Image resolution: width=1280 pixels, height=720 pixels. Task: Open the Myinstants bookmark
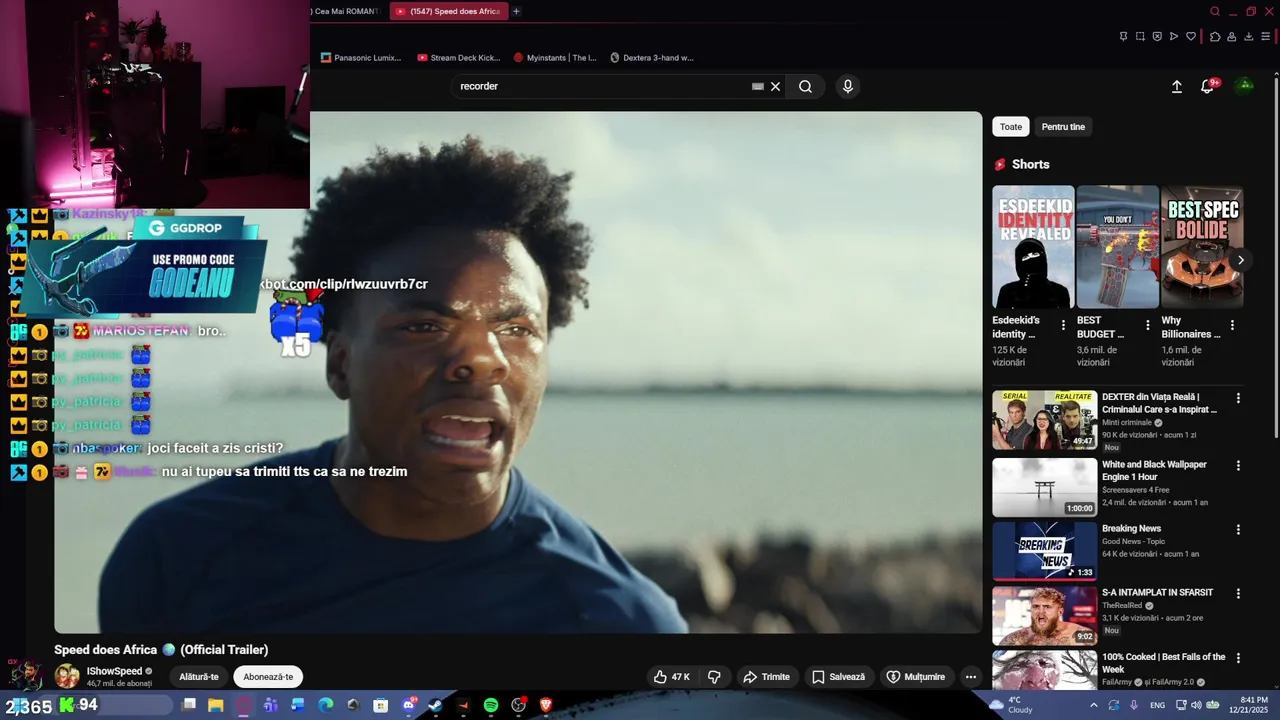(554, 58)
